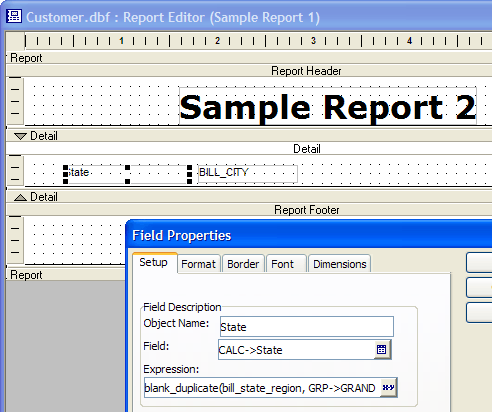492x412 pixels.
Task: Select the Sample Report 2 title text
Action: (x=328, y=107)
